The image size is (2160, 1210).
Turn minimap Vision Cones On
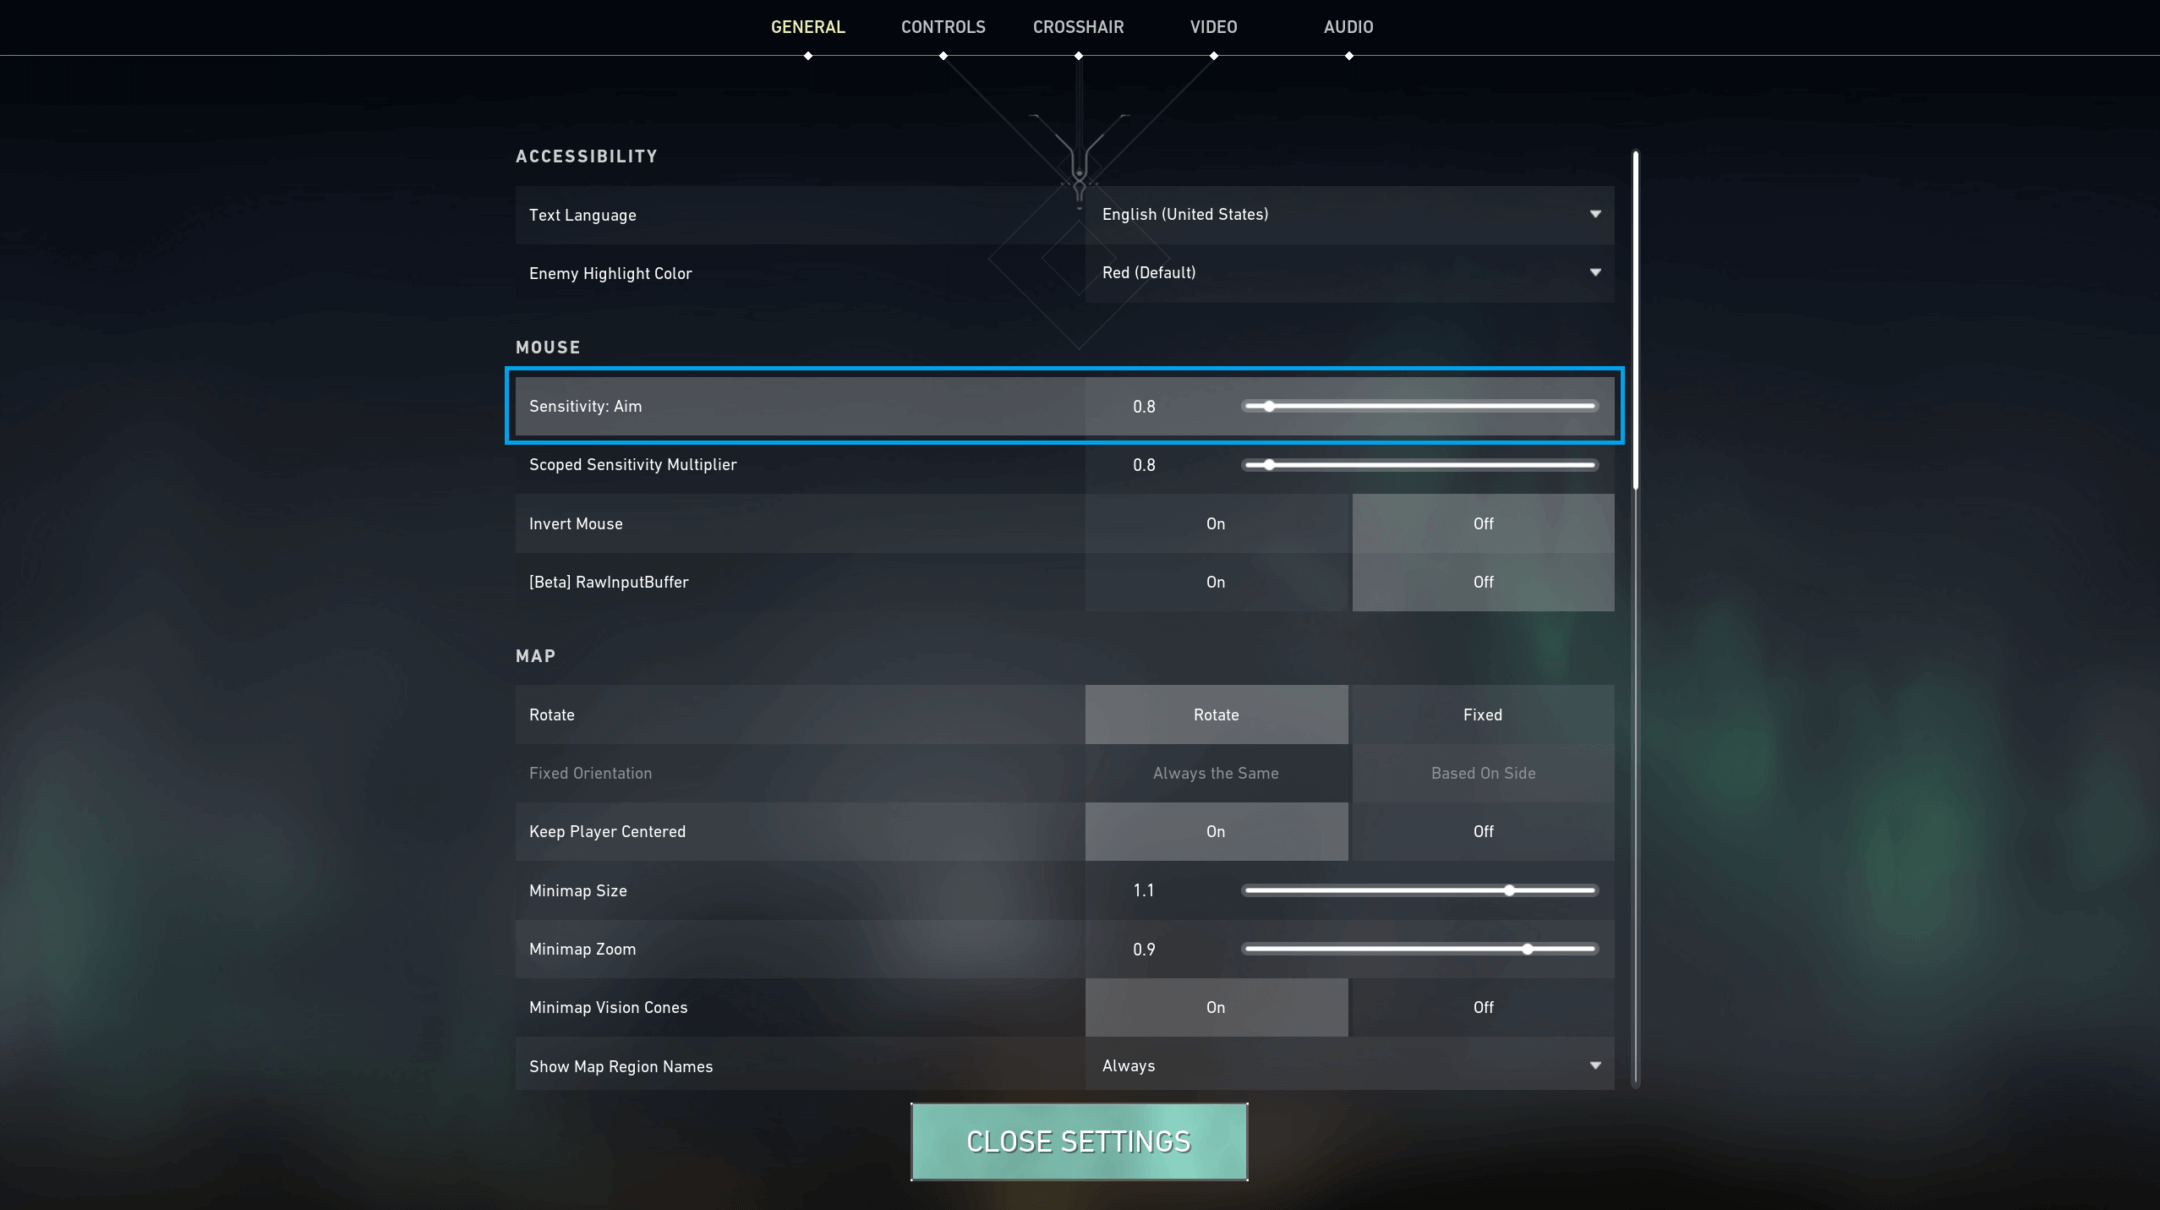click(1216, 1007)
